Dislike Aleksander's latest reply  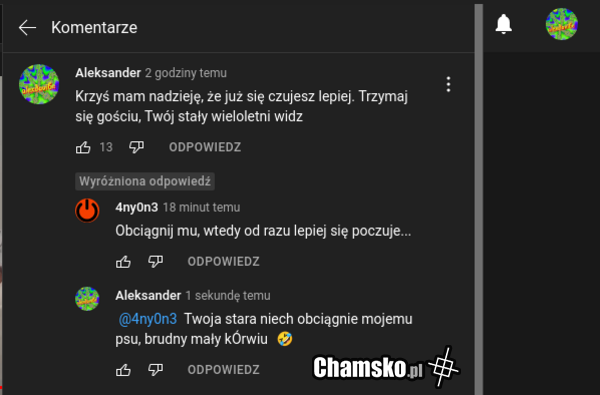tap(156, 370)
